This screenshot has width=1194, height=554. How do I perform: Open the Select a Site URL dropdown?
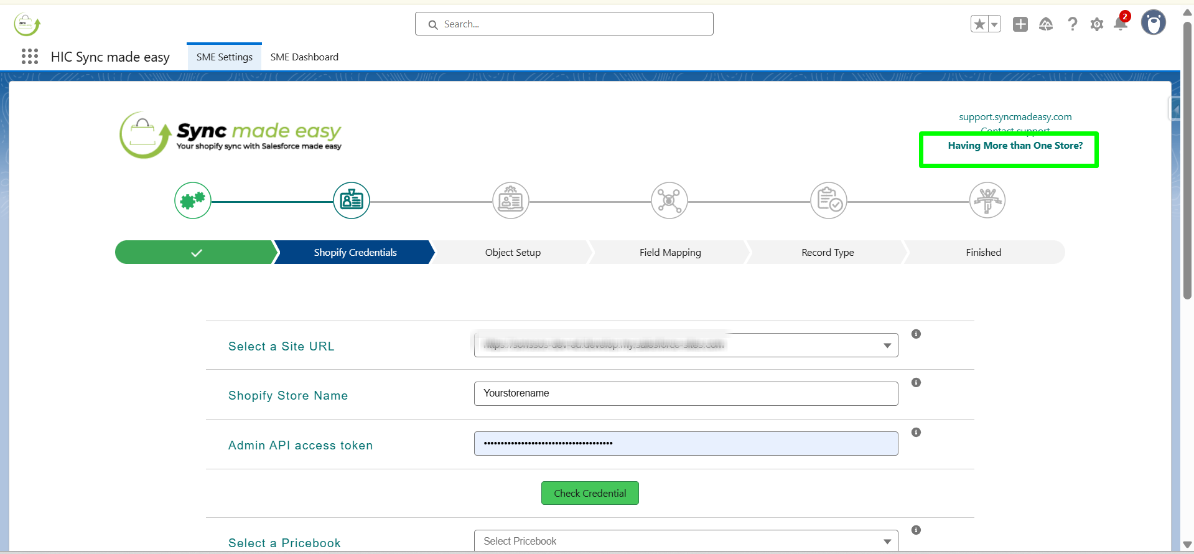(x=686, y=345)
